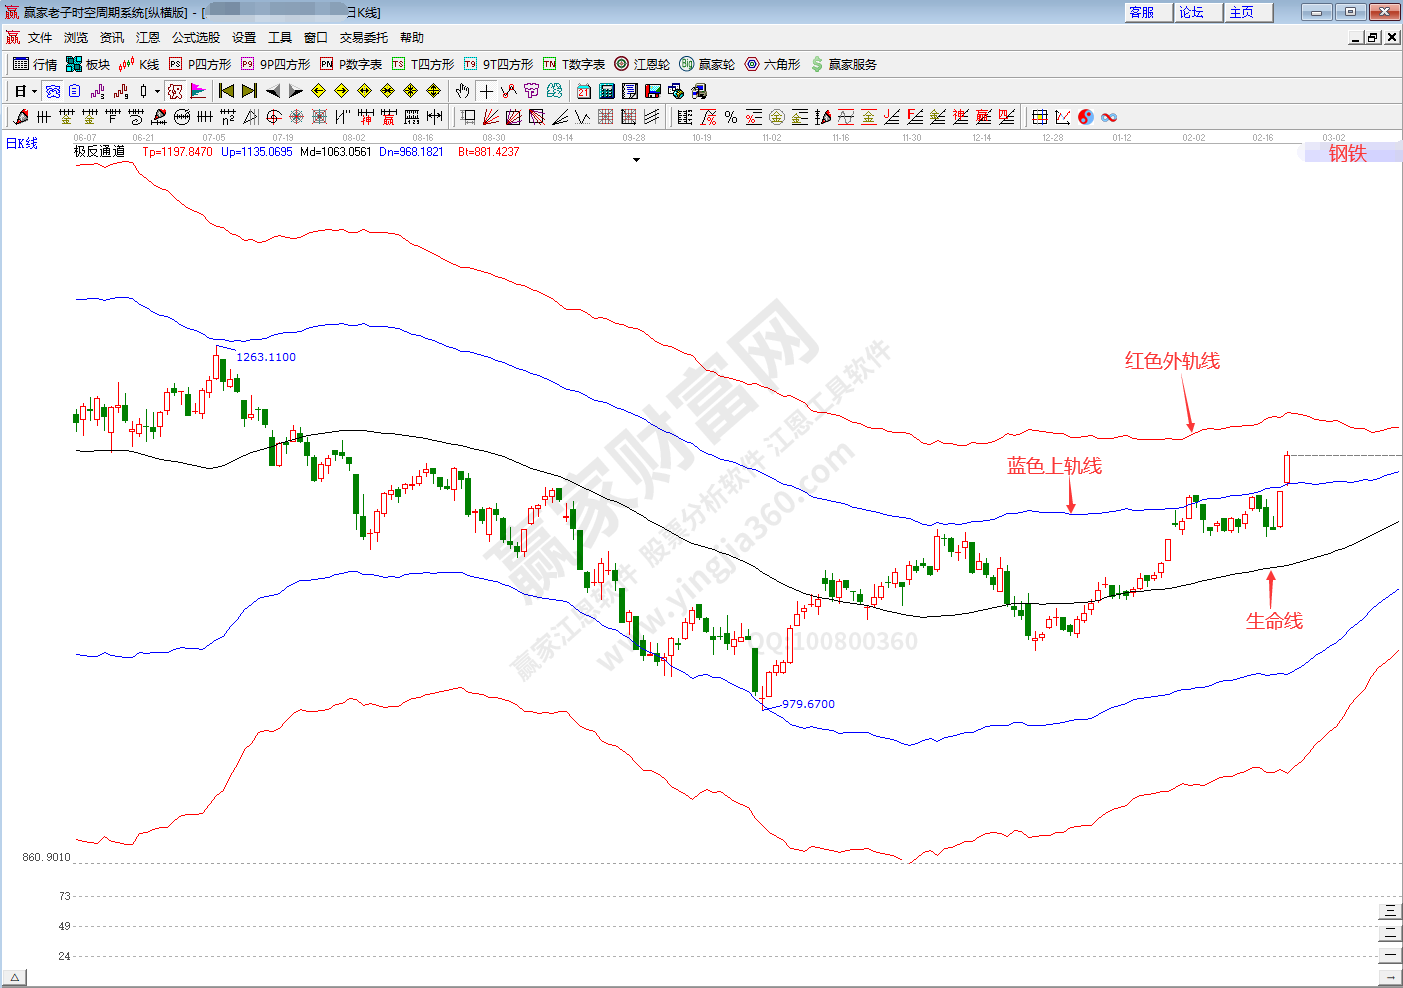
Task: Open the candlestick style dropdown arrow
Action: [x=157, y=91]
